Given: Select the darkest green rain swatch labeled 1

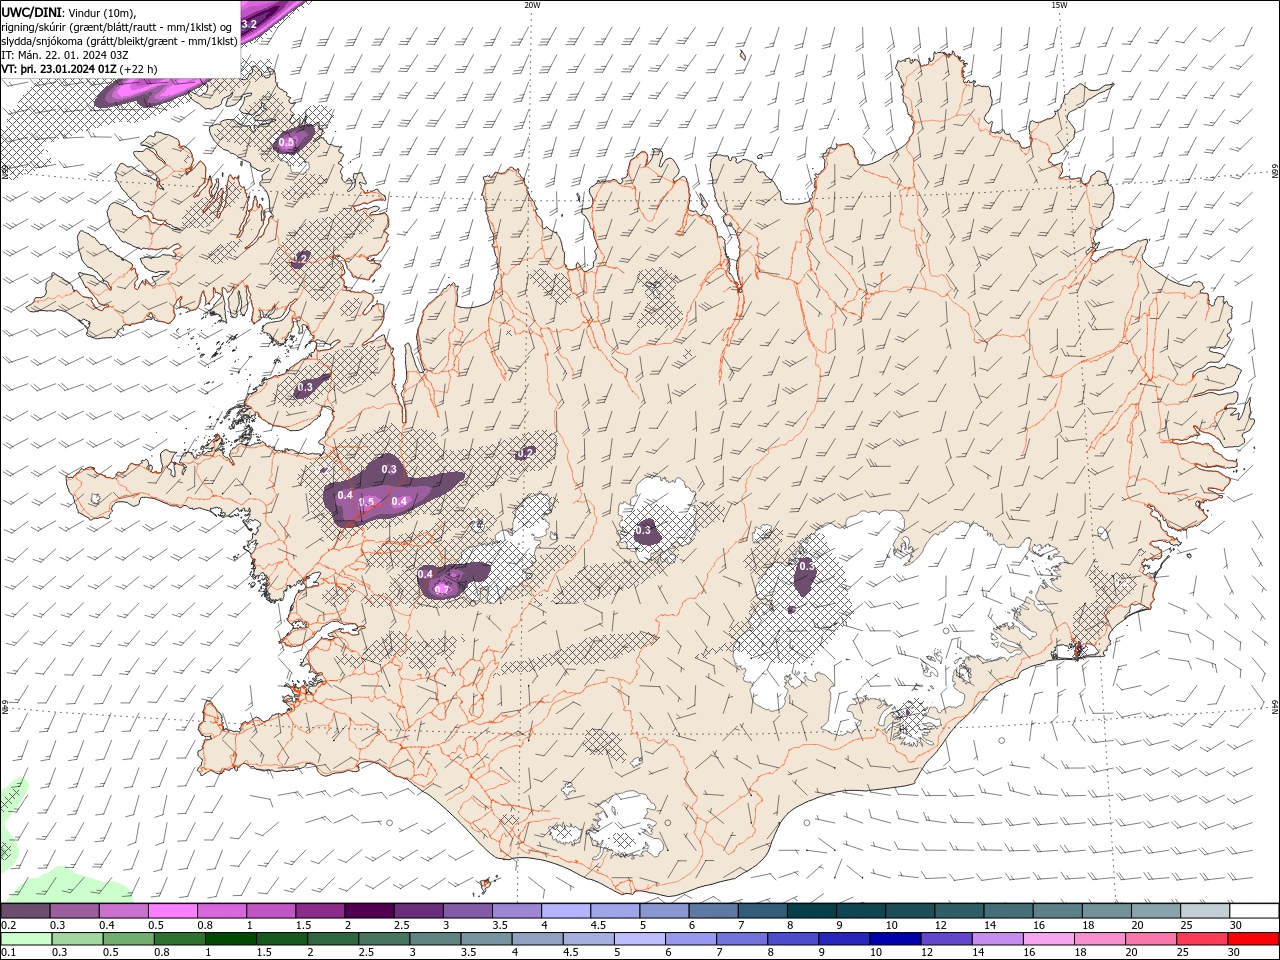Looking at the screenshot, I should [230, 939].
